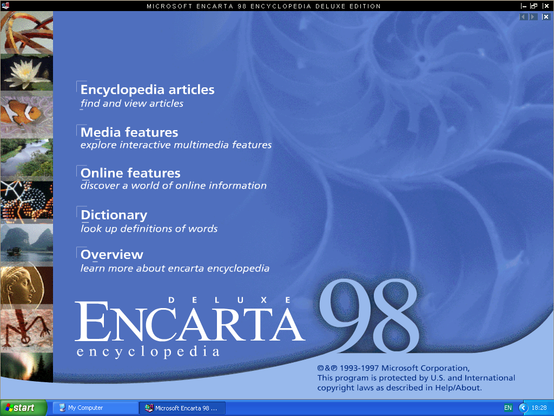
Task: Click the abstract ribbon sculpture thumbnail
Action: 27,33
